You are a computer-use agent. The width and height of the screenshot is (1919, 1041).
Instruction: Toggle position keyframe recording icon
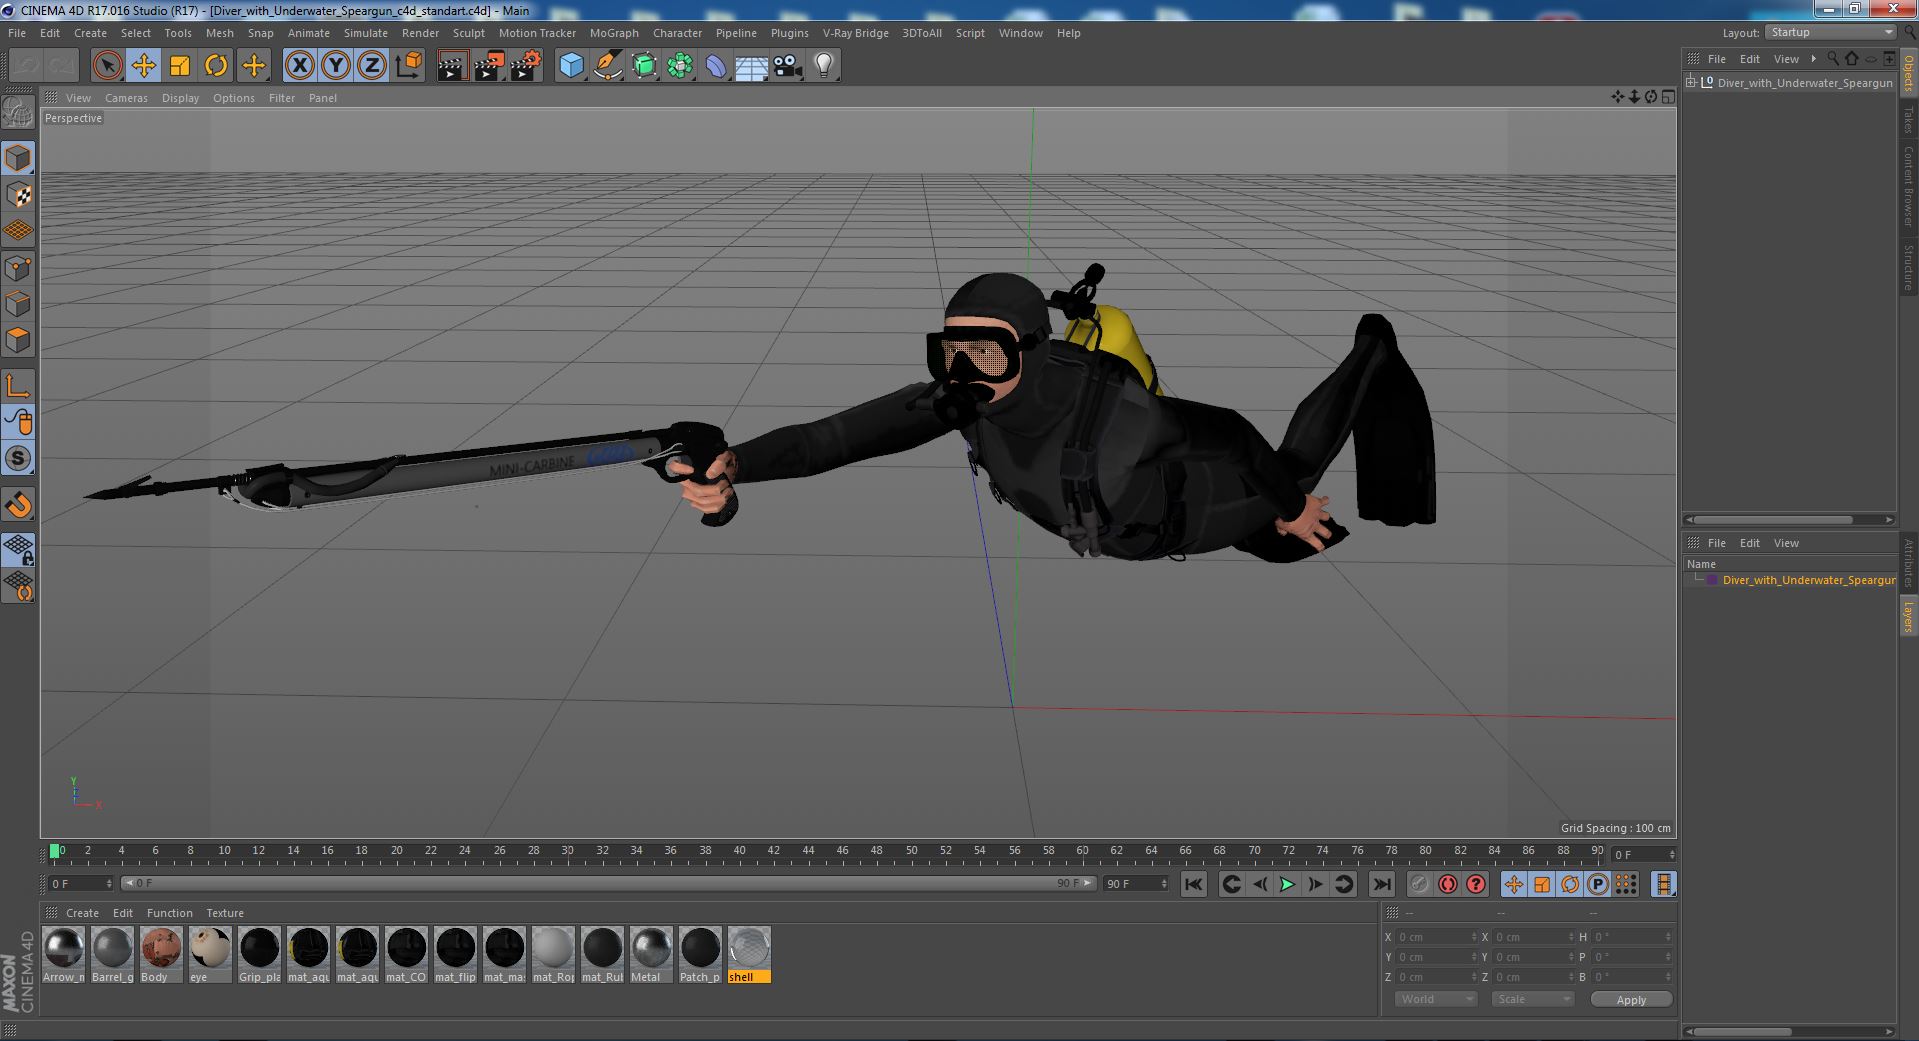(1513, 884)
